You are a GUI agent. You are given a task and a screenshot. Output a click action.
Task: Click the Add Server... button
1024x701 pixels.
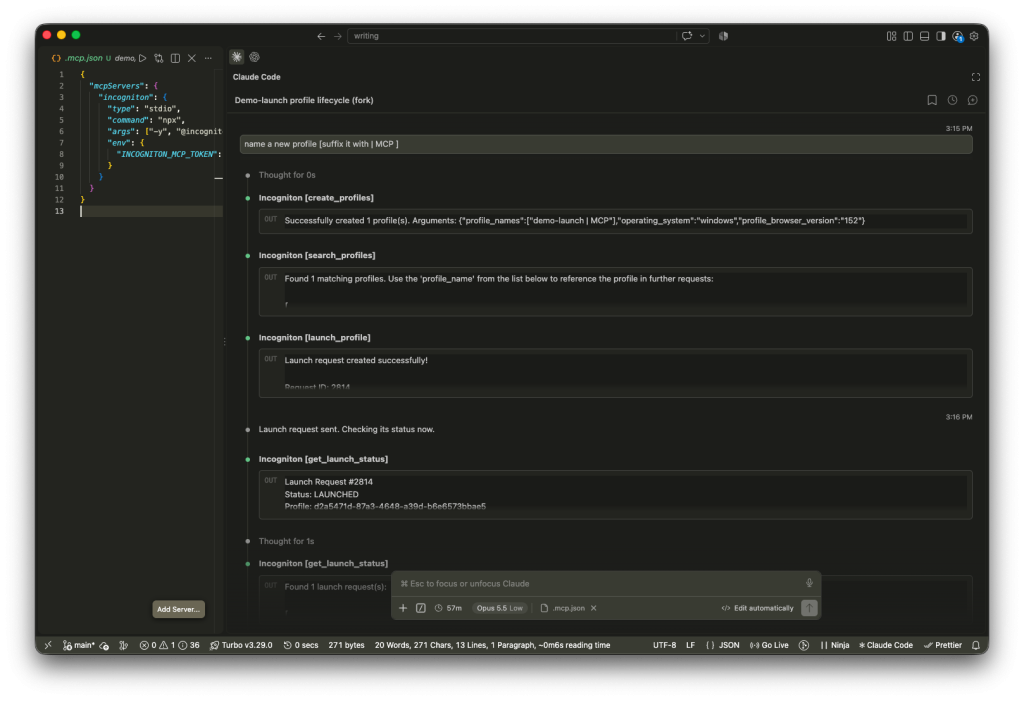178,610
